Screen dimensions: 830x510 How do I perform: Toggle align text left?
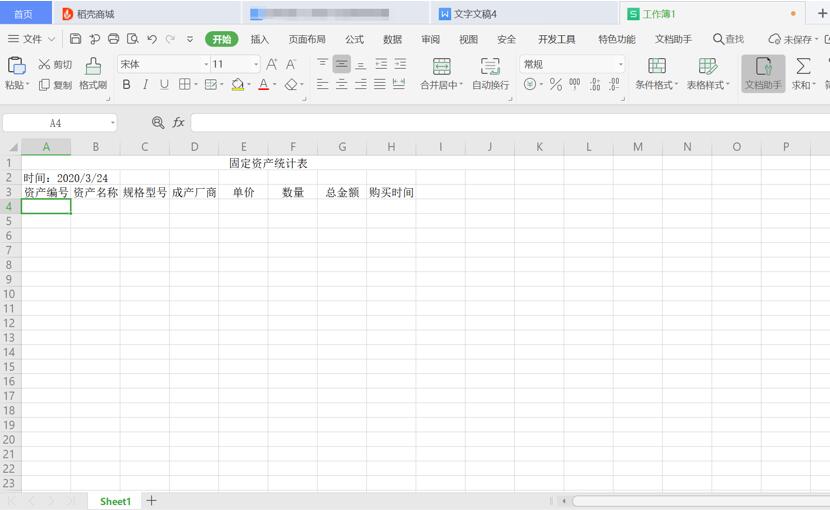pos(322,84)
